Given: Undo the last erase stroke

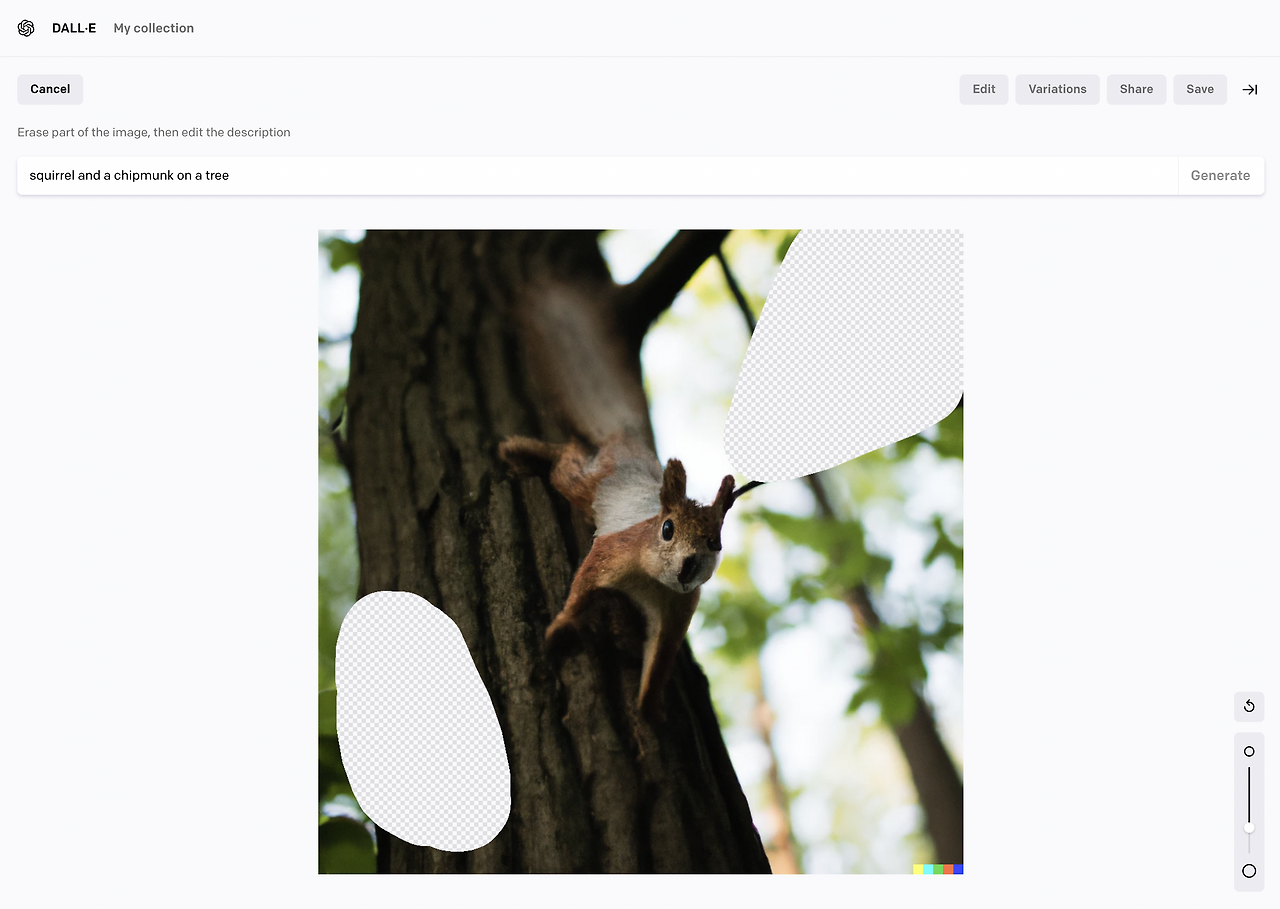Looking at the screenshot, I should tap(1249, 706).
